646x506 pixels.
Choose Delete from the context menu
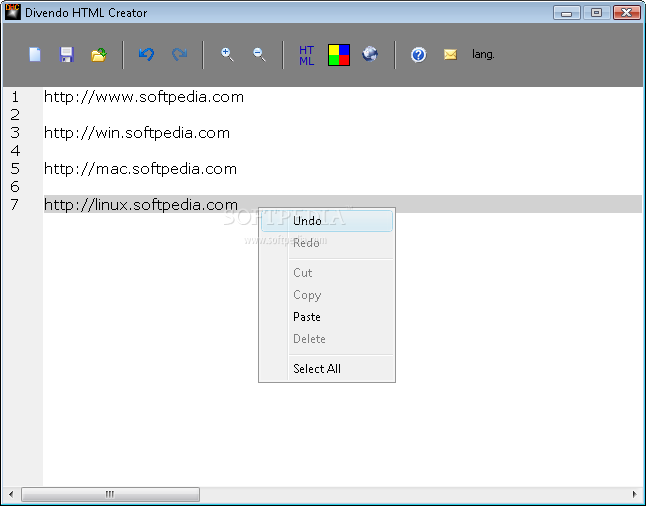pyautogui.click(x=327, y=339)
